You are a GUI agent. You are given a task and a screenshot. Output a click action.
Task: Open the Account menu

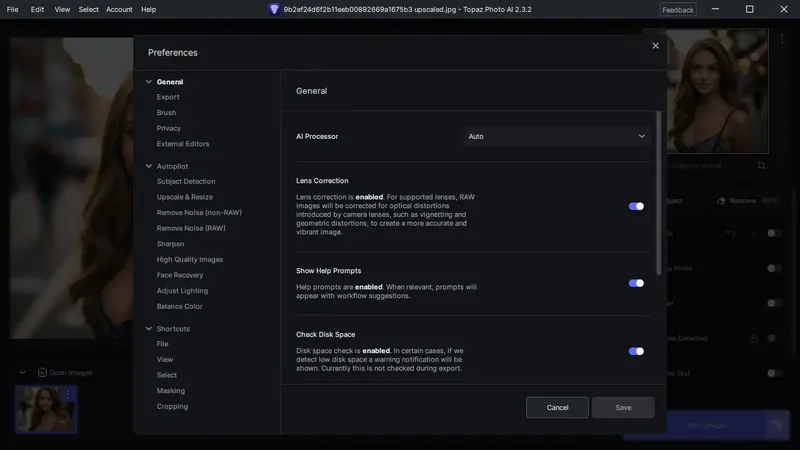119,9
